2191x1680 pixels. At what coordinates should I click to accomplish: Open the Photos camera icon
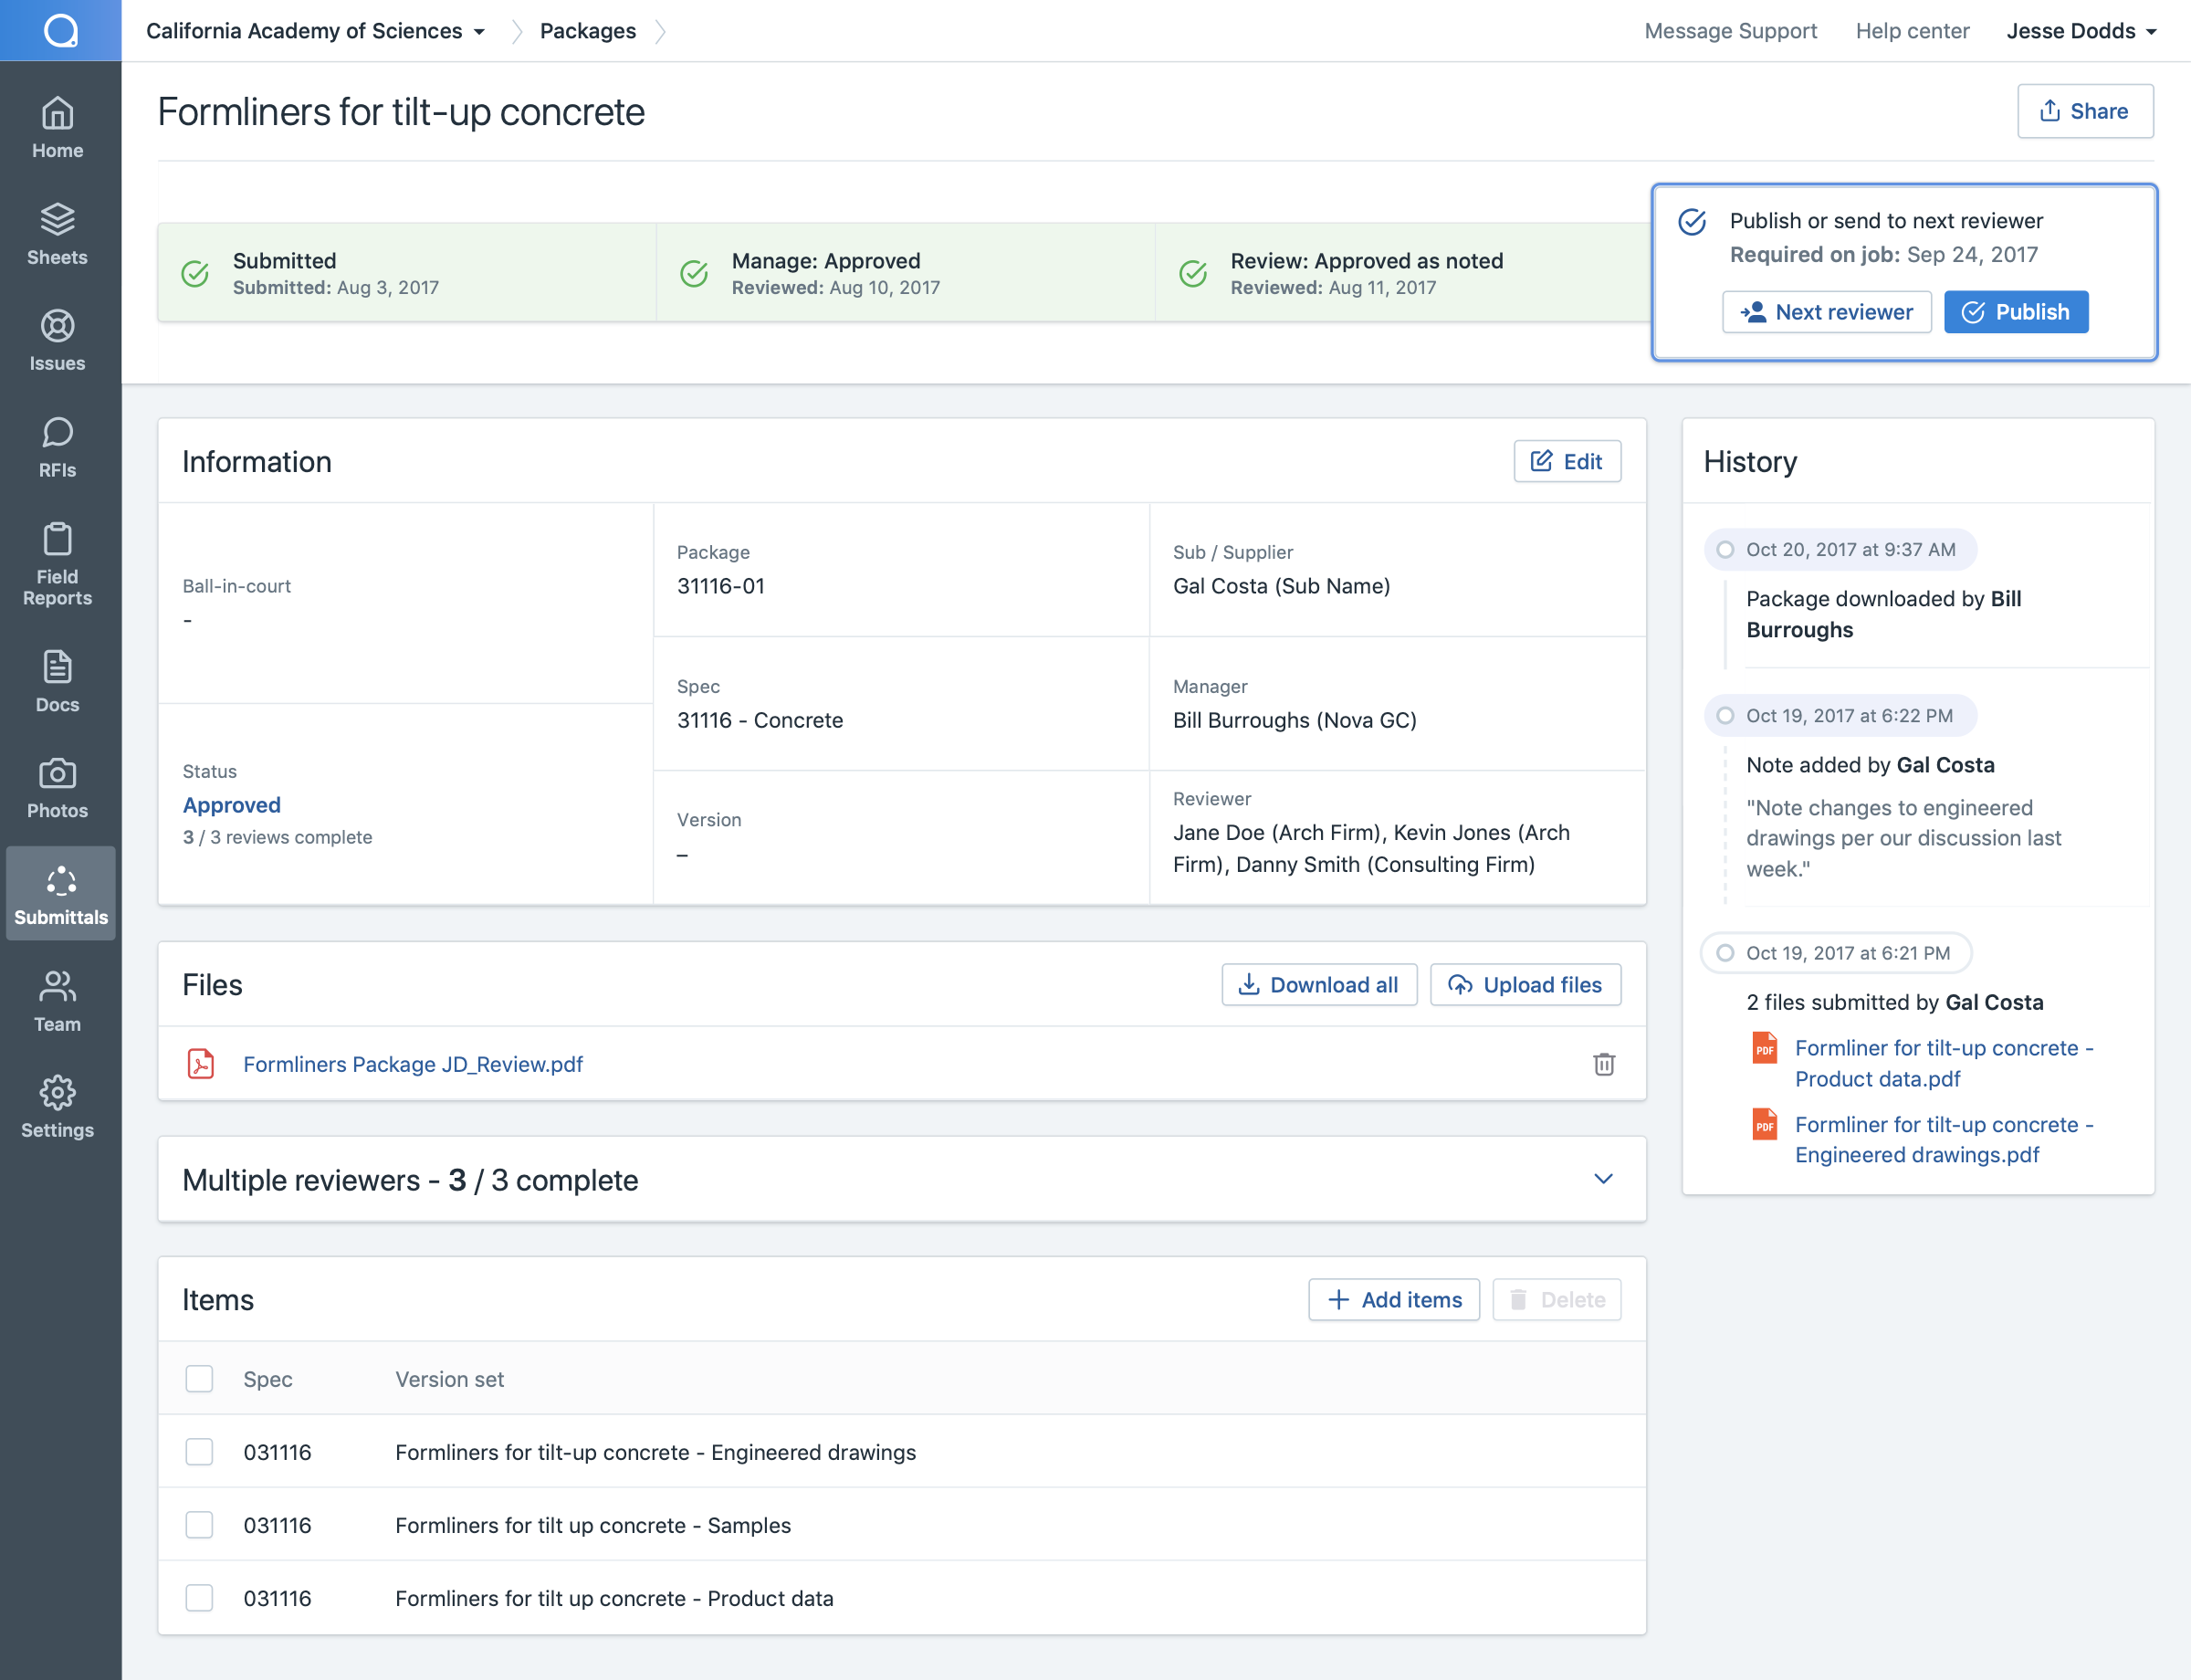[57, 774]
